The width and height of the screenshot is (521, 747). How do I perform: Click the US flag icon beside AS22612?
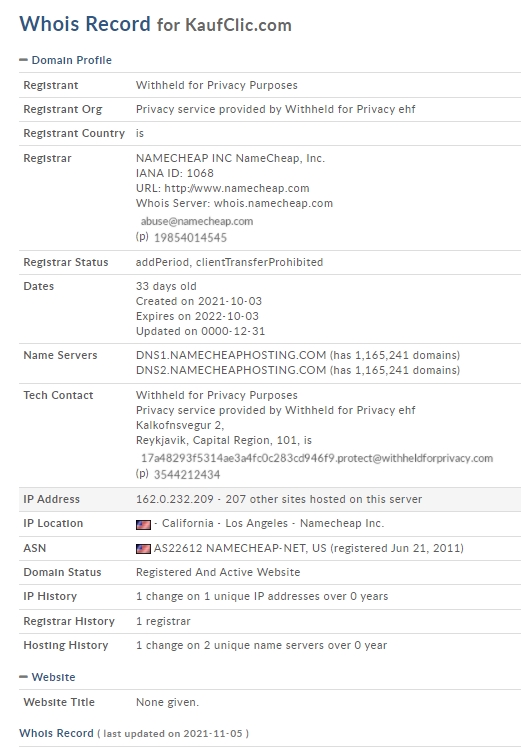pyautogui.click(x=143, y=549)
